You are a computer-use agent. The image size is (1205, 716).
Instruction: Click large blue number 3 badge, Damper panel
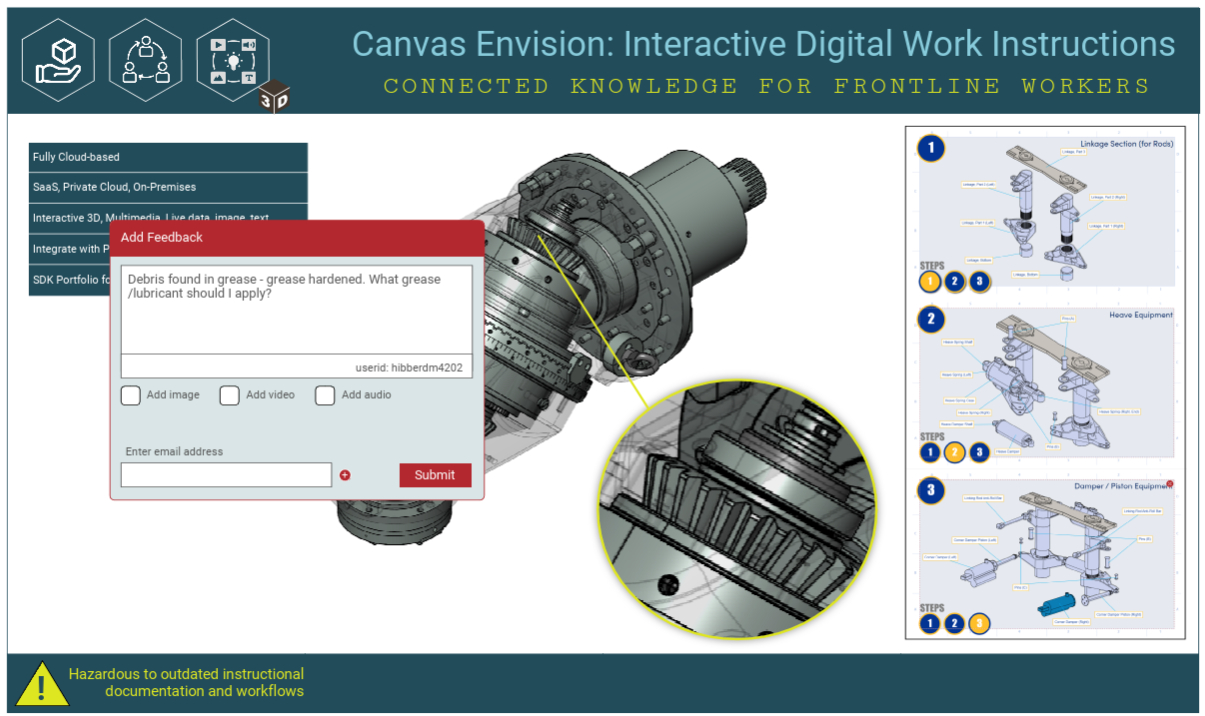coord(931,491)
